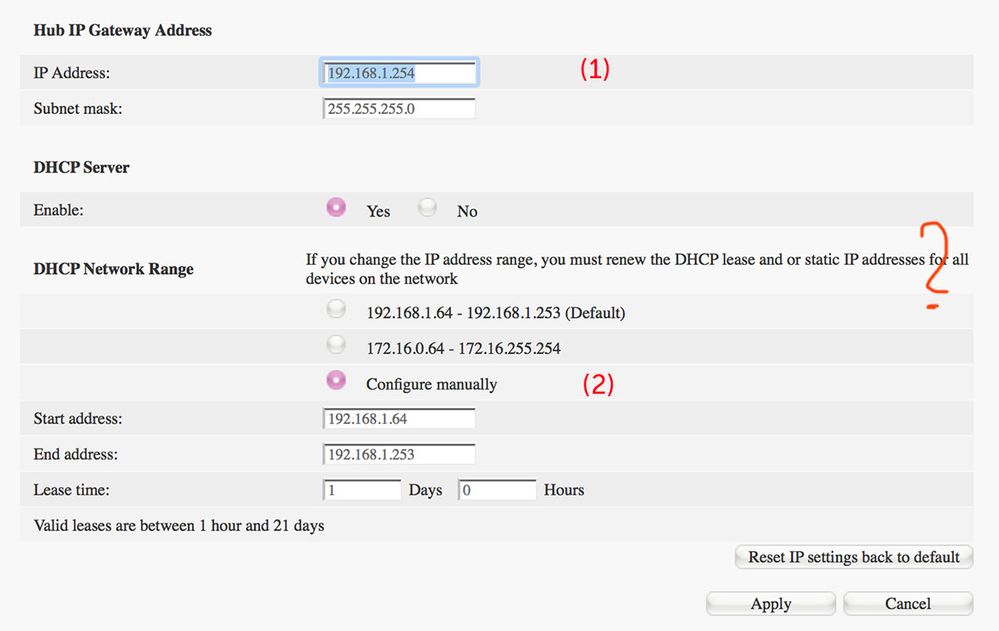Click the "DHCP Network Range" heading

click(x=113, y=269)
